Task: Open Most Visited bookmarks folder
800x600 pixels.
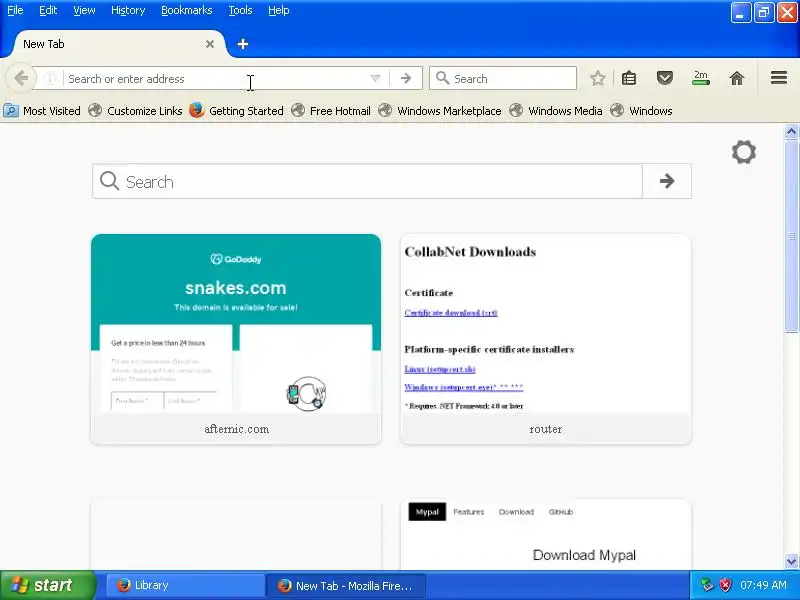Action: click(42, 111)
